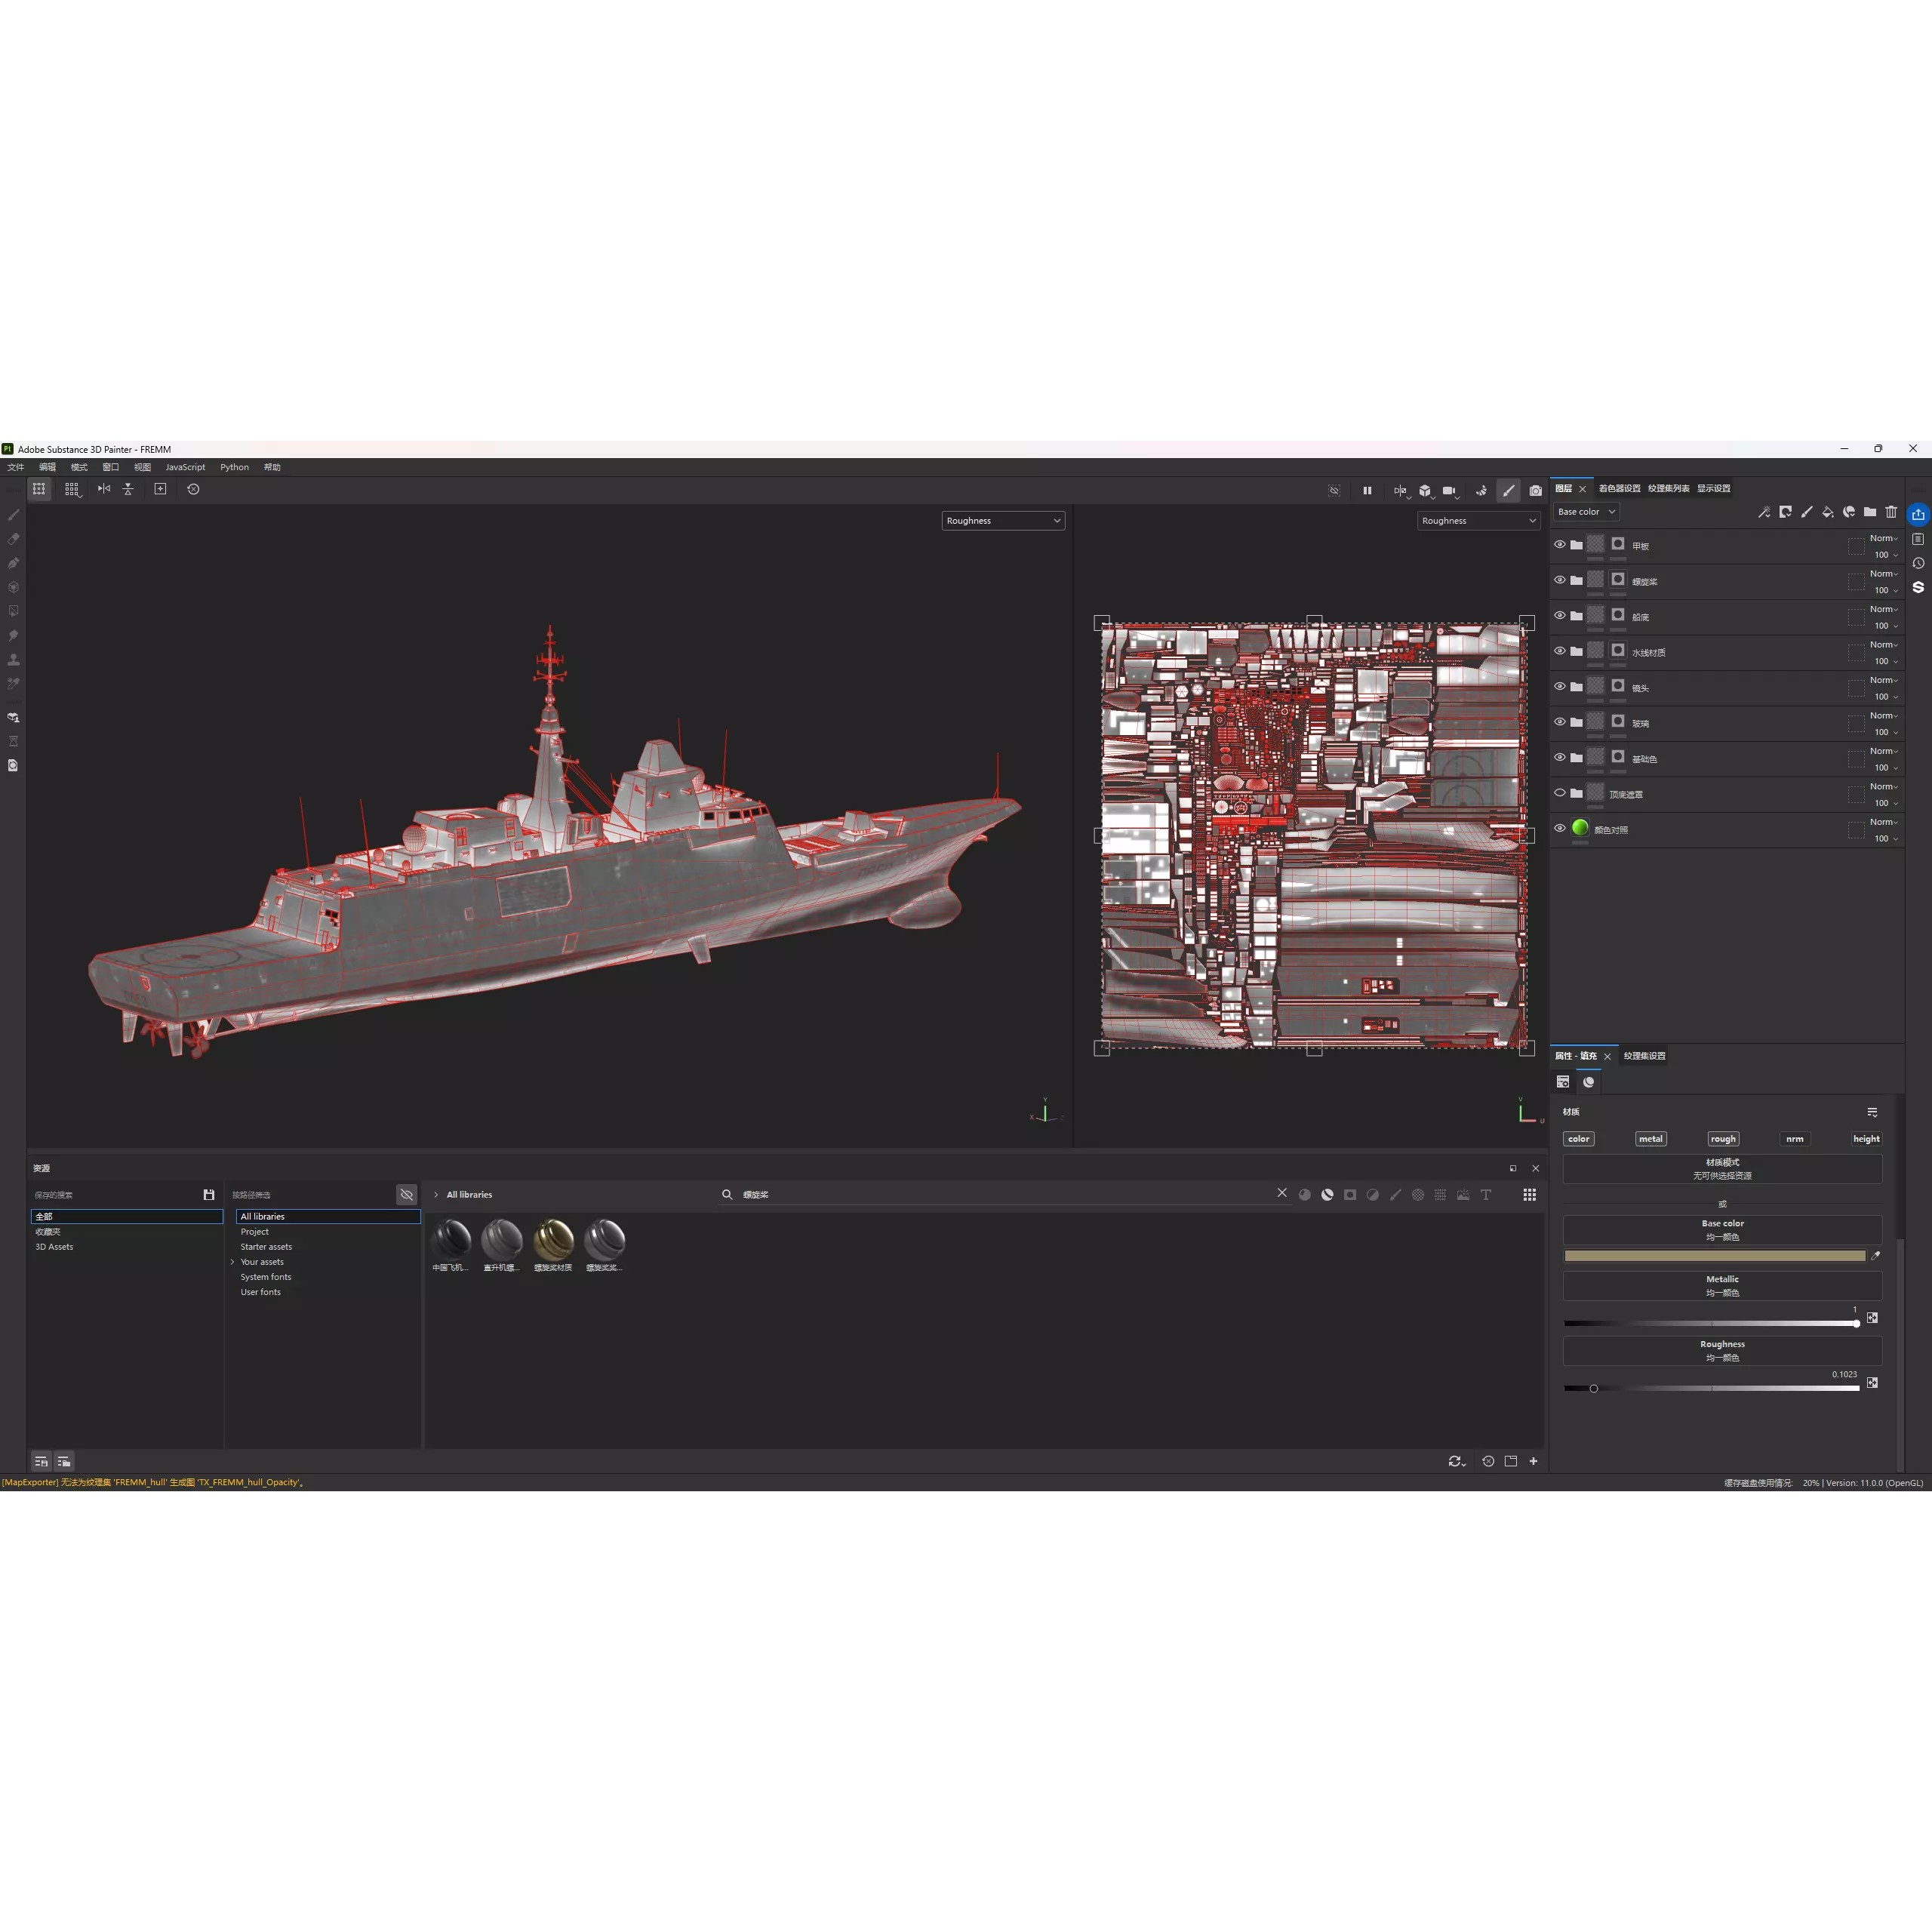Viewport: 1932px width, 1932px height.
Task: Pause the texturing engine computations
Action: coord(1368,490)
